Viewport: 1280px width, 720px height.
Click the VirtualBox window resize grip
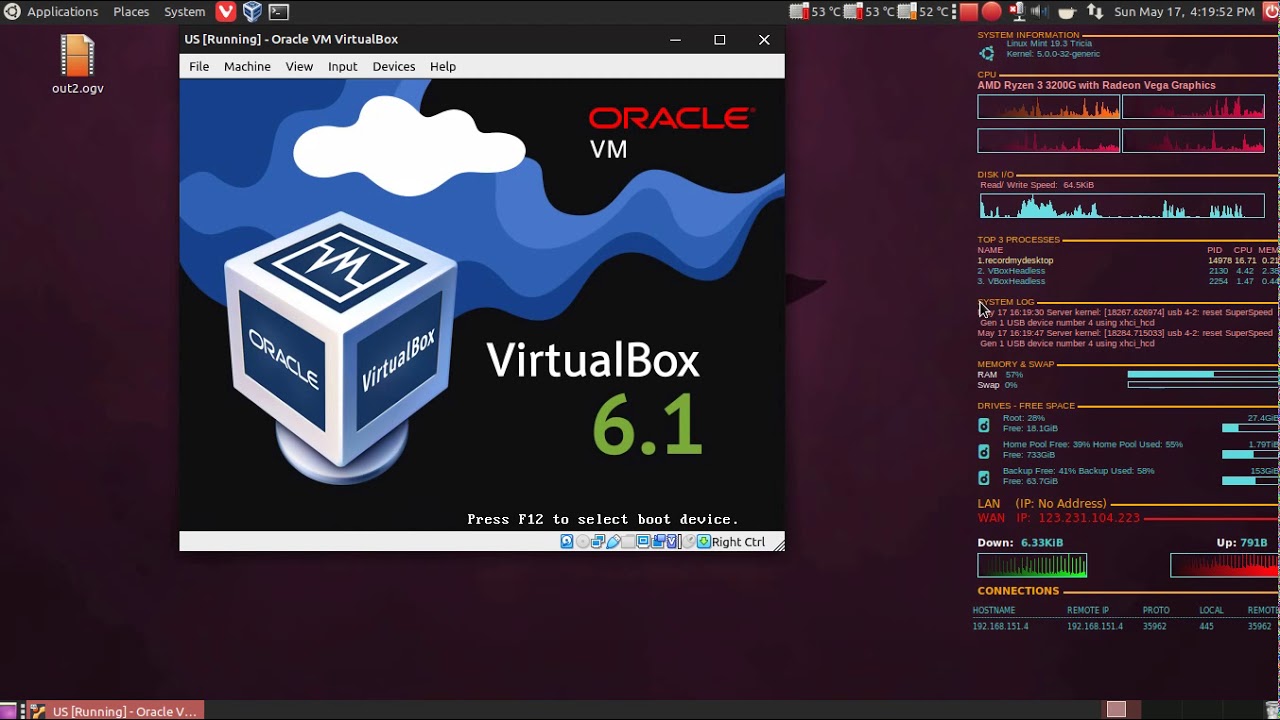(778, 544)
